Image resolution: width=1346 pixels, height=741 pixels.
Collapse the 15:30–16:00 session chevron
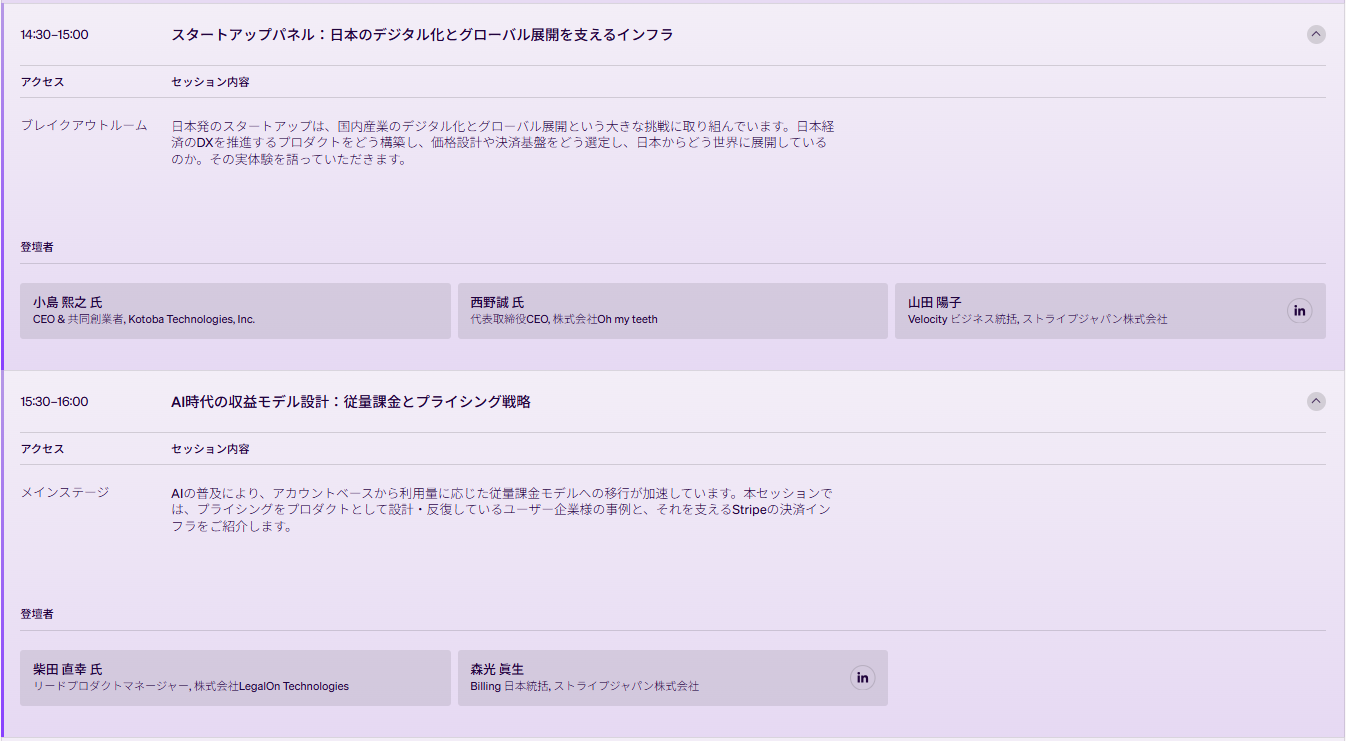point(1316,401)
